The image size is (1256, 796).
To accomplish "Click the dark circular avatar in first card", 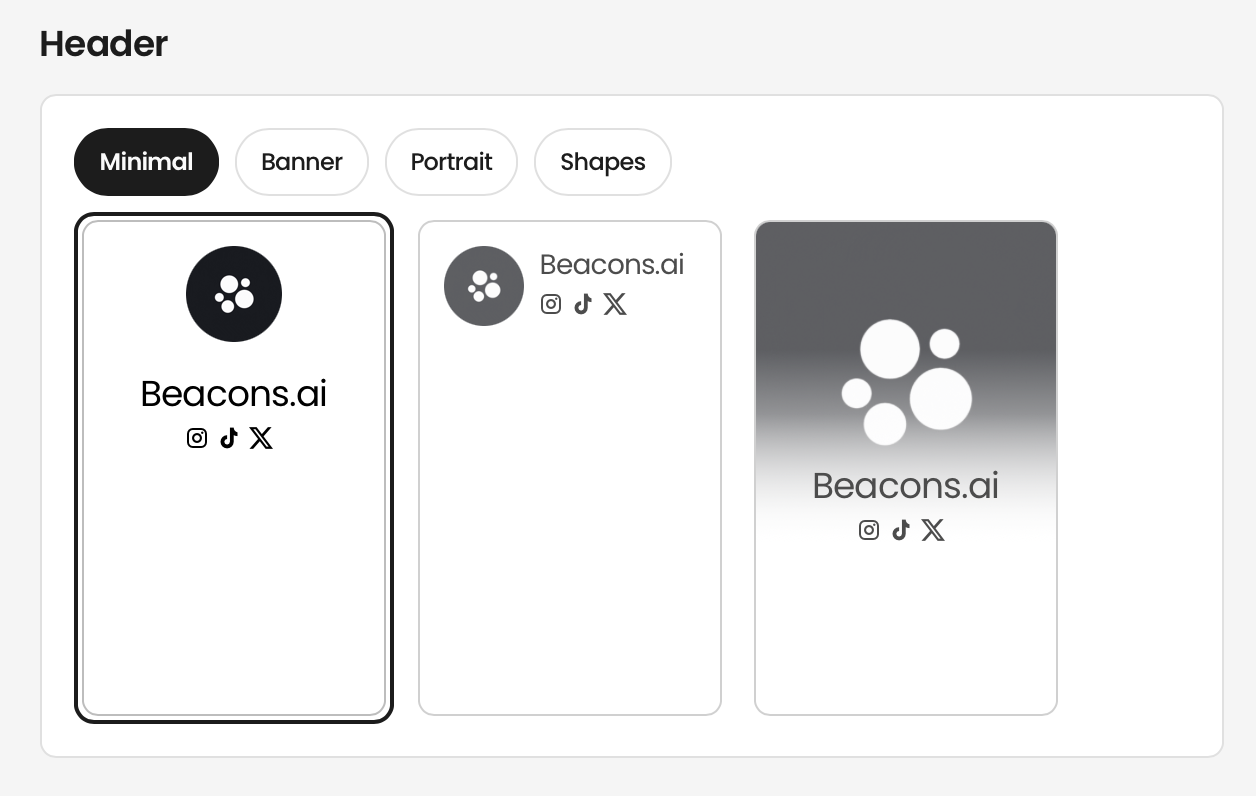I will (234, 294).
